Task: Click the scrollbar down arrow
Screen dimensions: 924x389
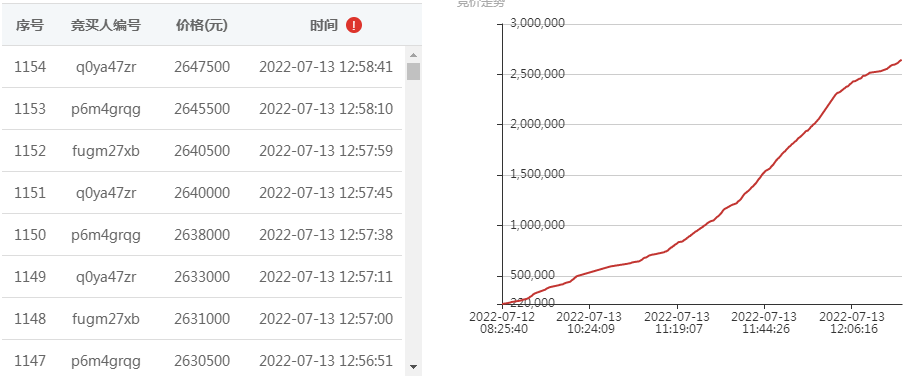Action: coord(413,367)
